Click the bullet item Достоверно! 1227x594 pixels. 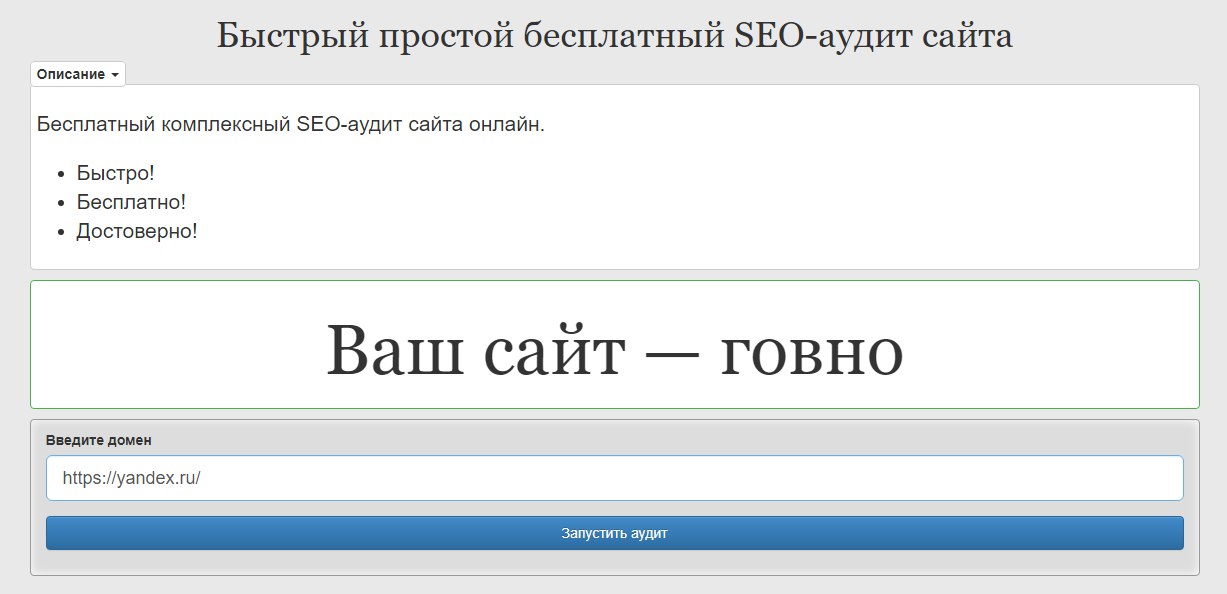[x=137, y=231]
